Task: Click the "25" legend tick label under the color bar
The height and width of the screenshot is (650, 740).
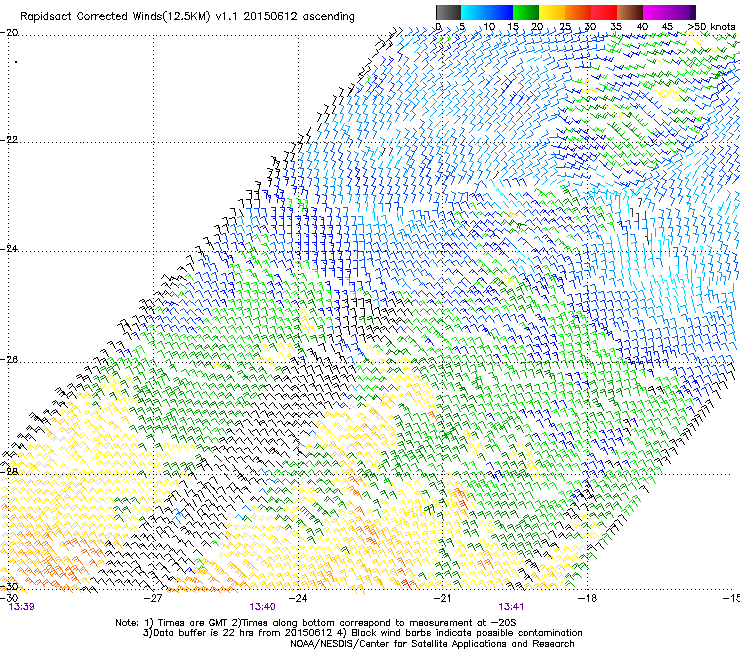Action: 565,27
